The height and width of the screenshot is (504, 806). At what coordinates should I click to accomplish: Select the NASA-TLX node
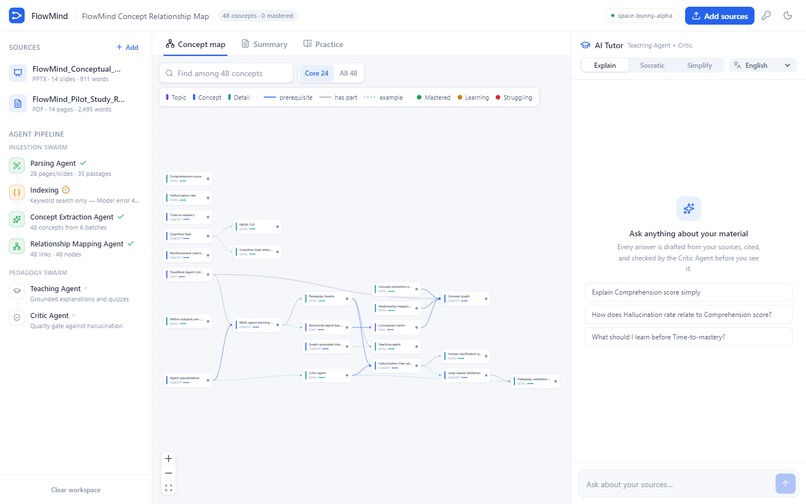tap(258, 226)
